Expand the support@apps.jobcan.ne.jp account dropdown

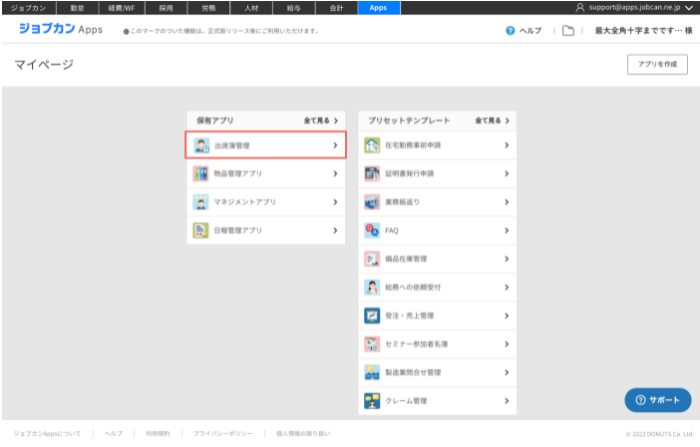click(689, 8)
